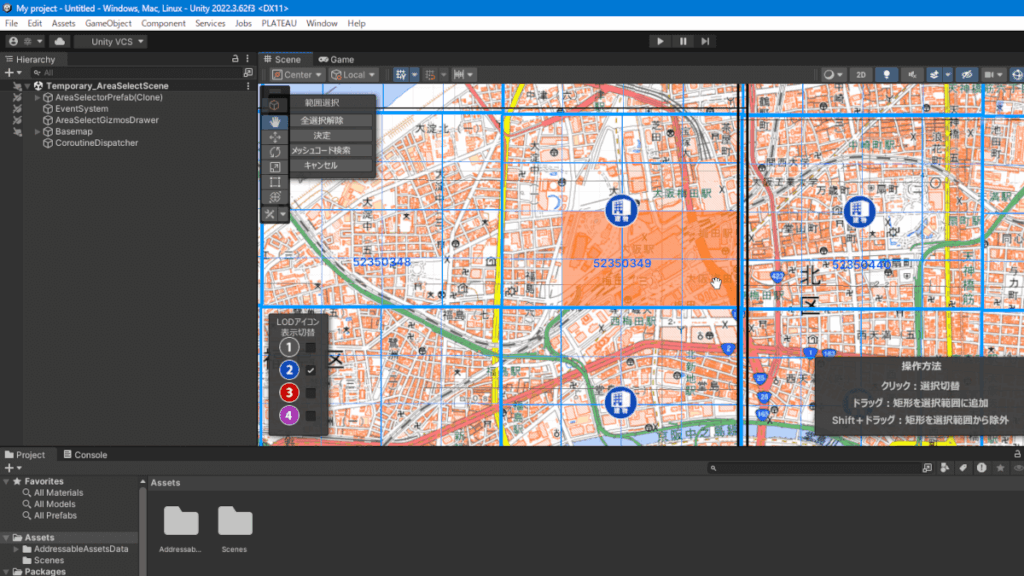Enable LOD 4 icon display checkbox
The height and width of the screenshot is (576, 1024).
pyautogui.click(x=311, y=415)
